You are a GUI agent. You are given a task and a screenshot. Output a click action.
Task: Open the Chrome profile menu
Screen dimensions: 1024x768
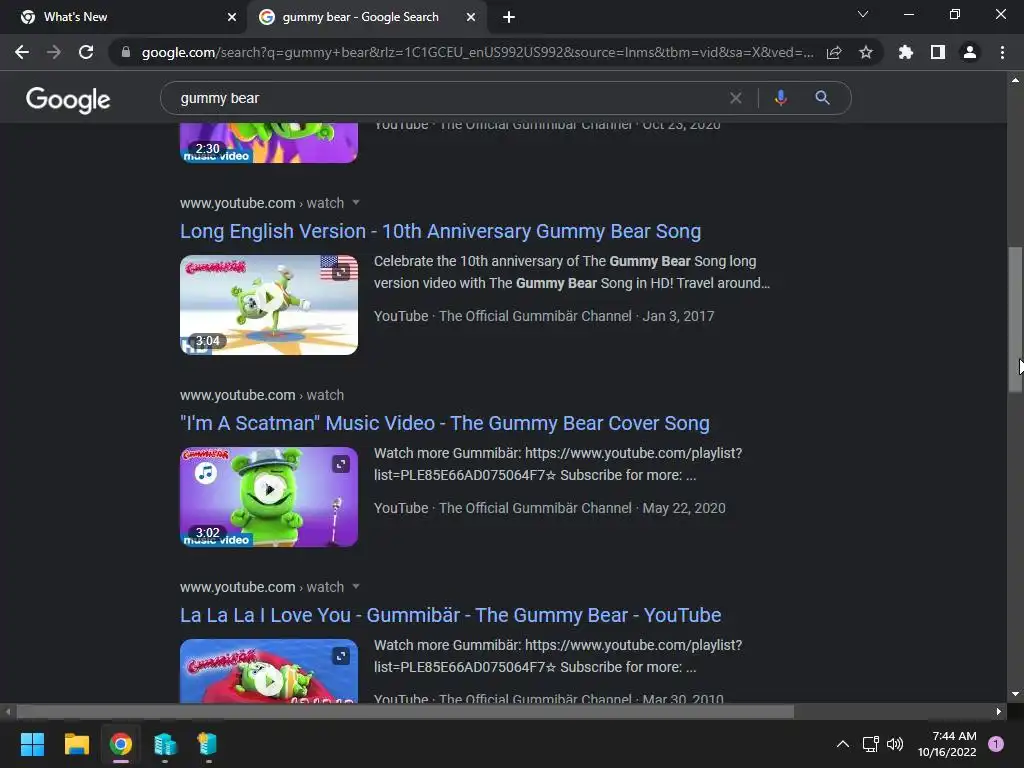970,52
